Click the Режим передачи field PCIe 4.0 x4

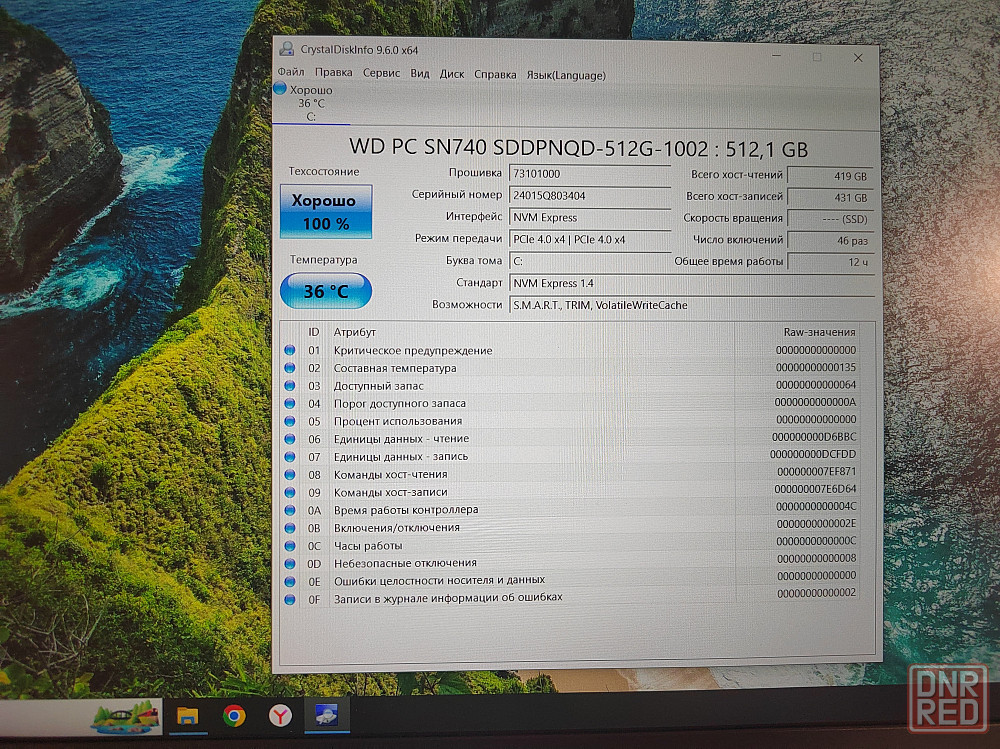click(589, 239)
